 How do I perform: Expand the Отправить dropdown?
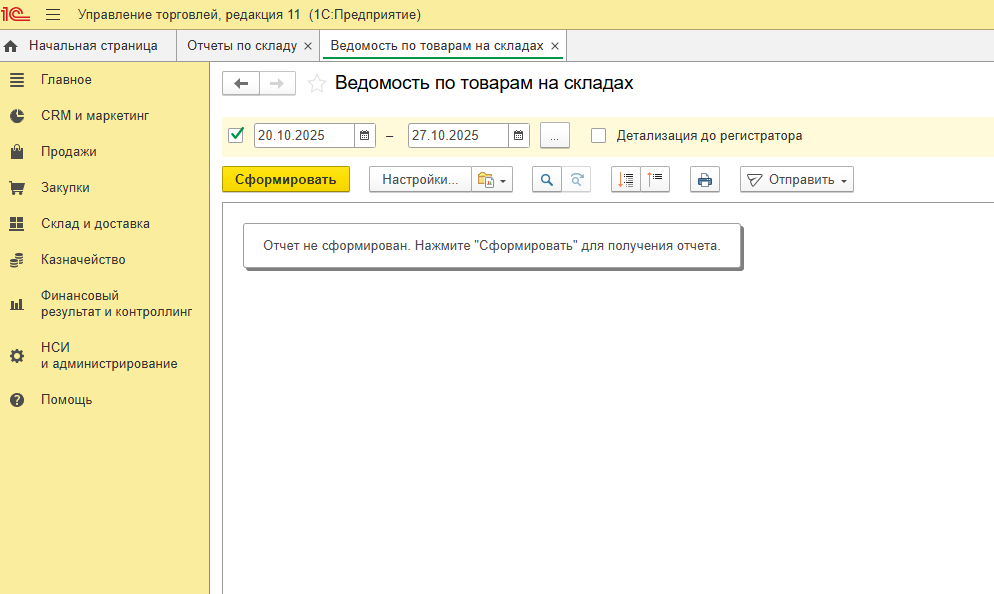pos(797,180)
